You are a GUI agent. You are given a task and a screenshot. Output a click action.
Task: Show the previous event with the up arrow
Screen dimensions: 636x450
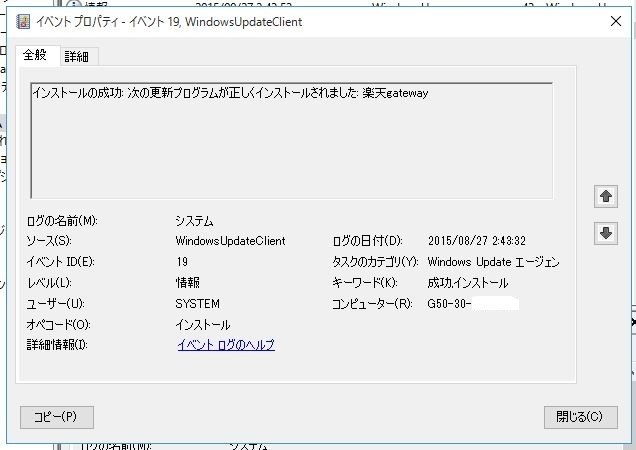pyautogui.click(x=606, y=197)
